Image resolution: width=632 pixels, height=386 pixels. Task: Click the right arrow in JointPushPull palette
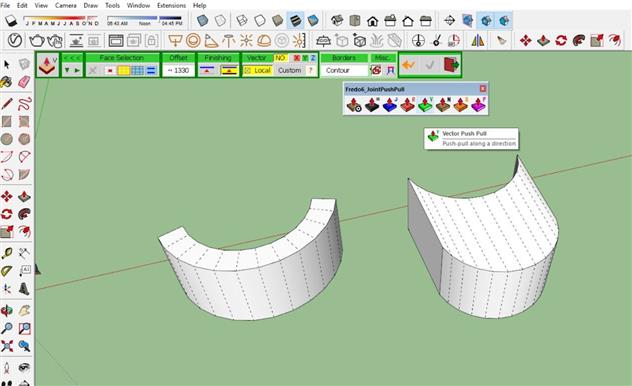77,70
